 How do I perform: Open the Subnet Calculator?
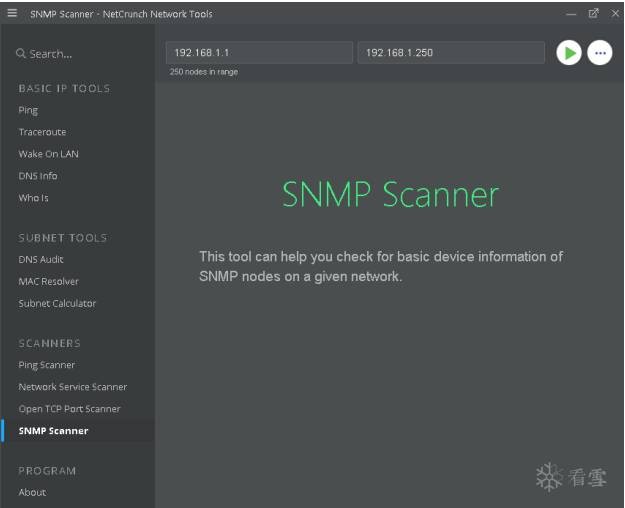(57, 304)
